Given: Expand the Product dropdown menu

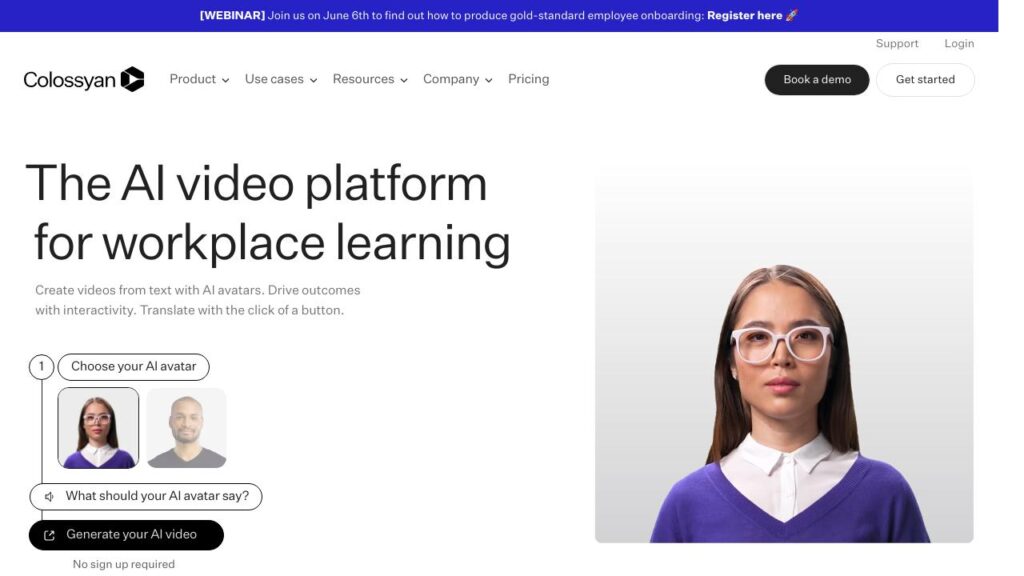Looking at the screenshot, I should pos(199,80).
